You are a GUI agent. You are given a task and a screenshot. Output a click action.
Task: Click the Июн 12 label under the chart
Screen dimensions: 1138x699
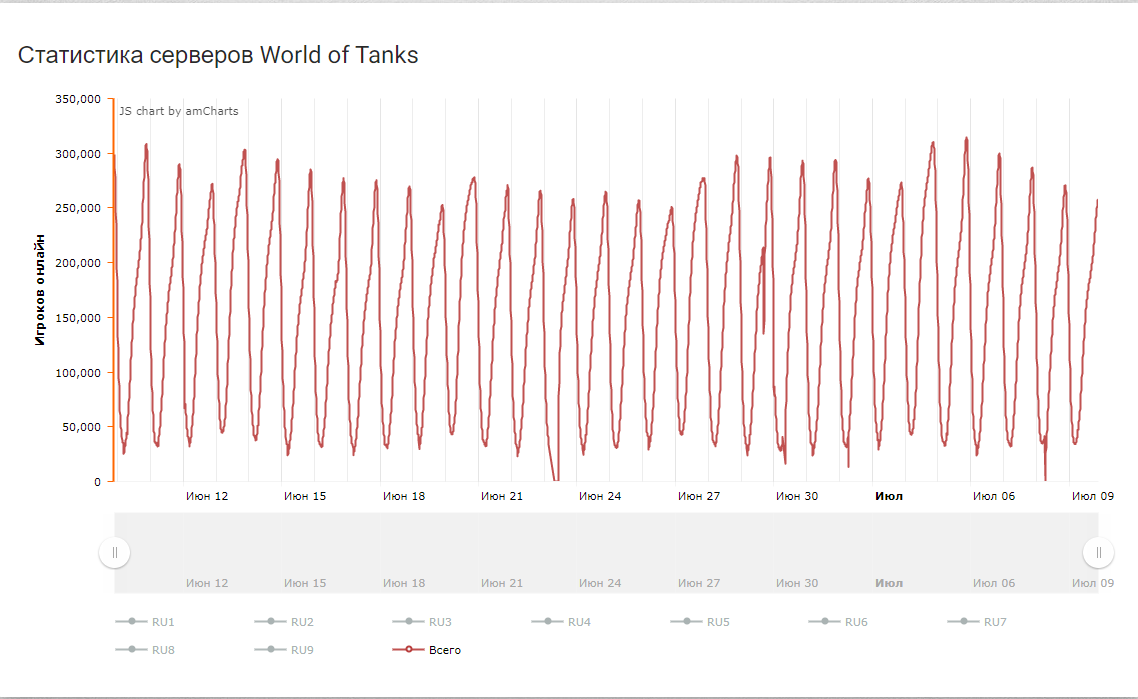coord(207,496)
